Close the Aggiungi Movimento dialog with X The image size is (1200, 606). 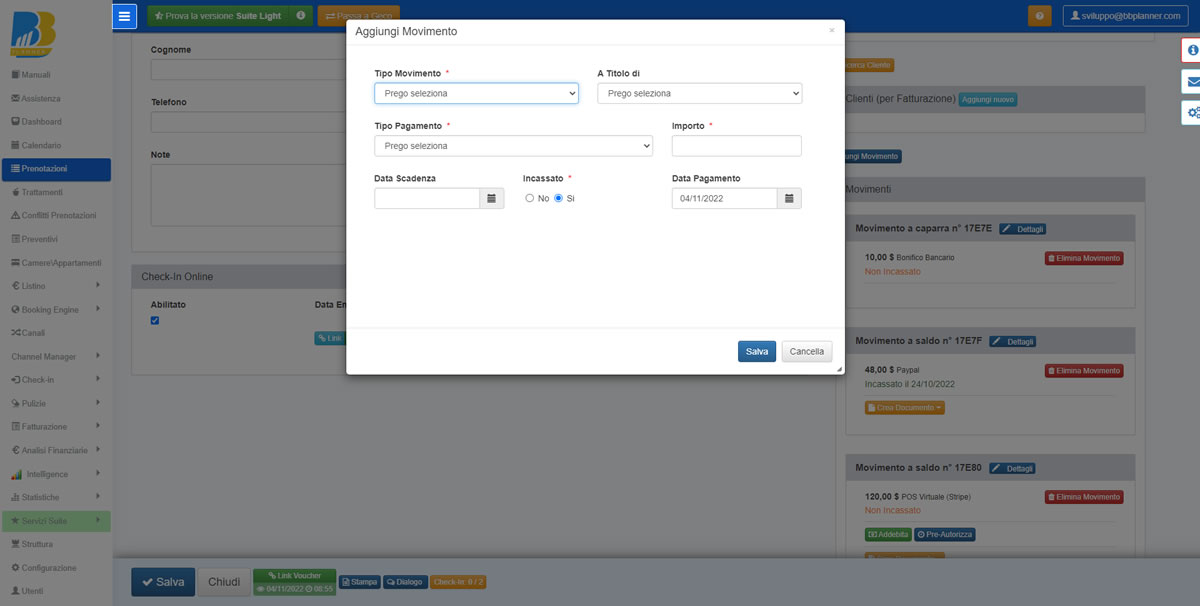pos(831,31)
